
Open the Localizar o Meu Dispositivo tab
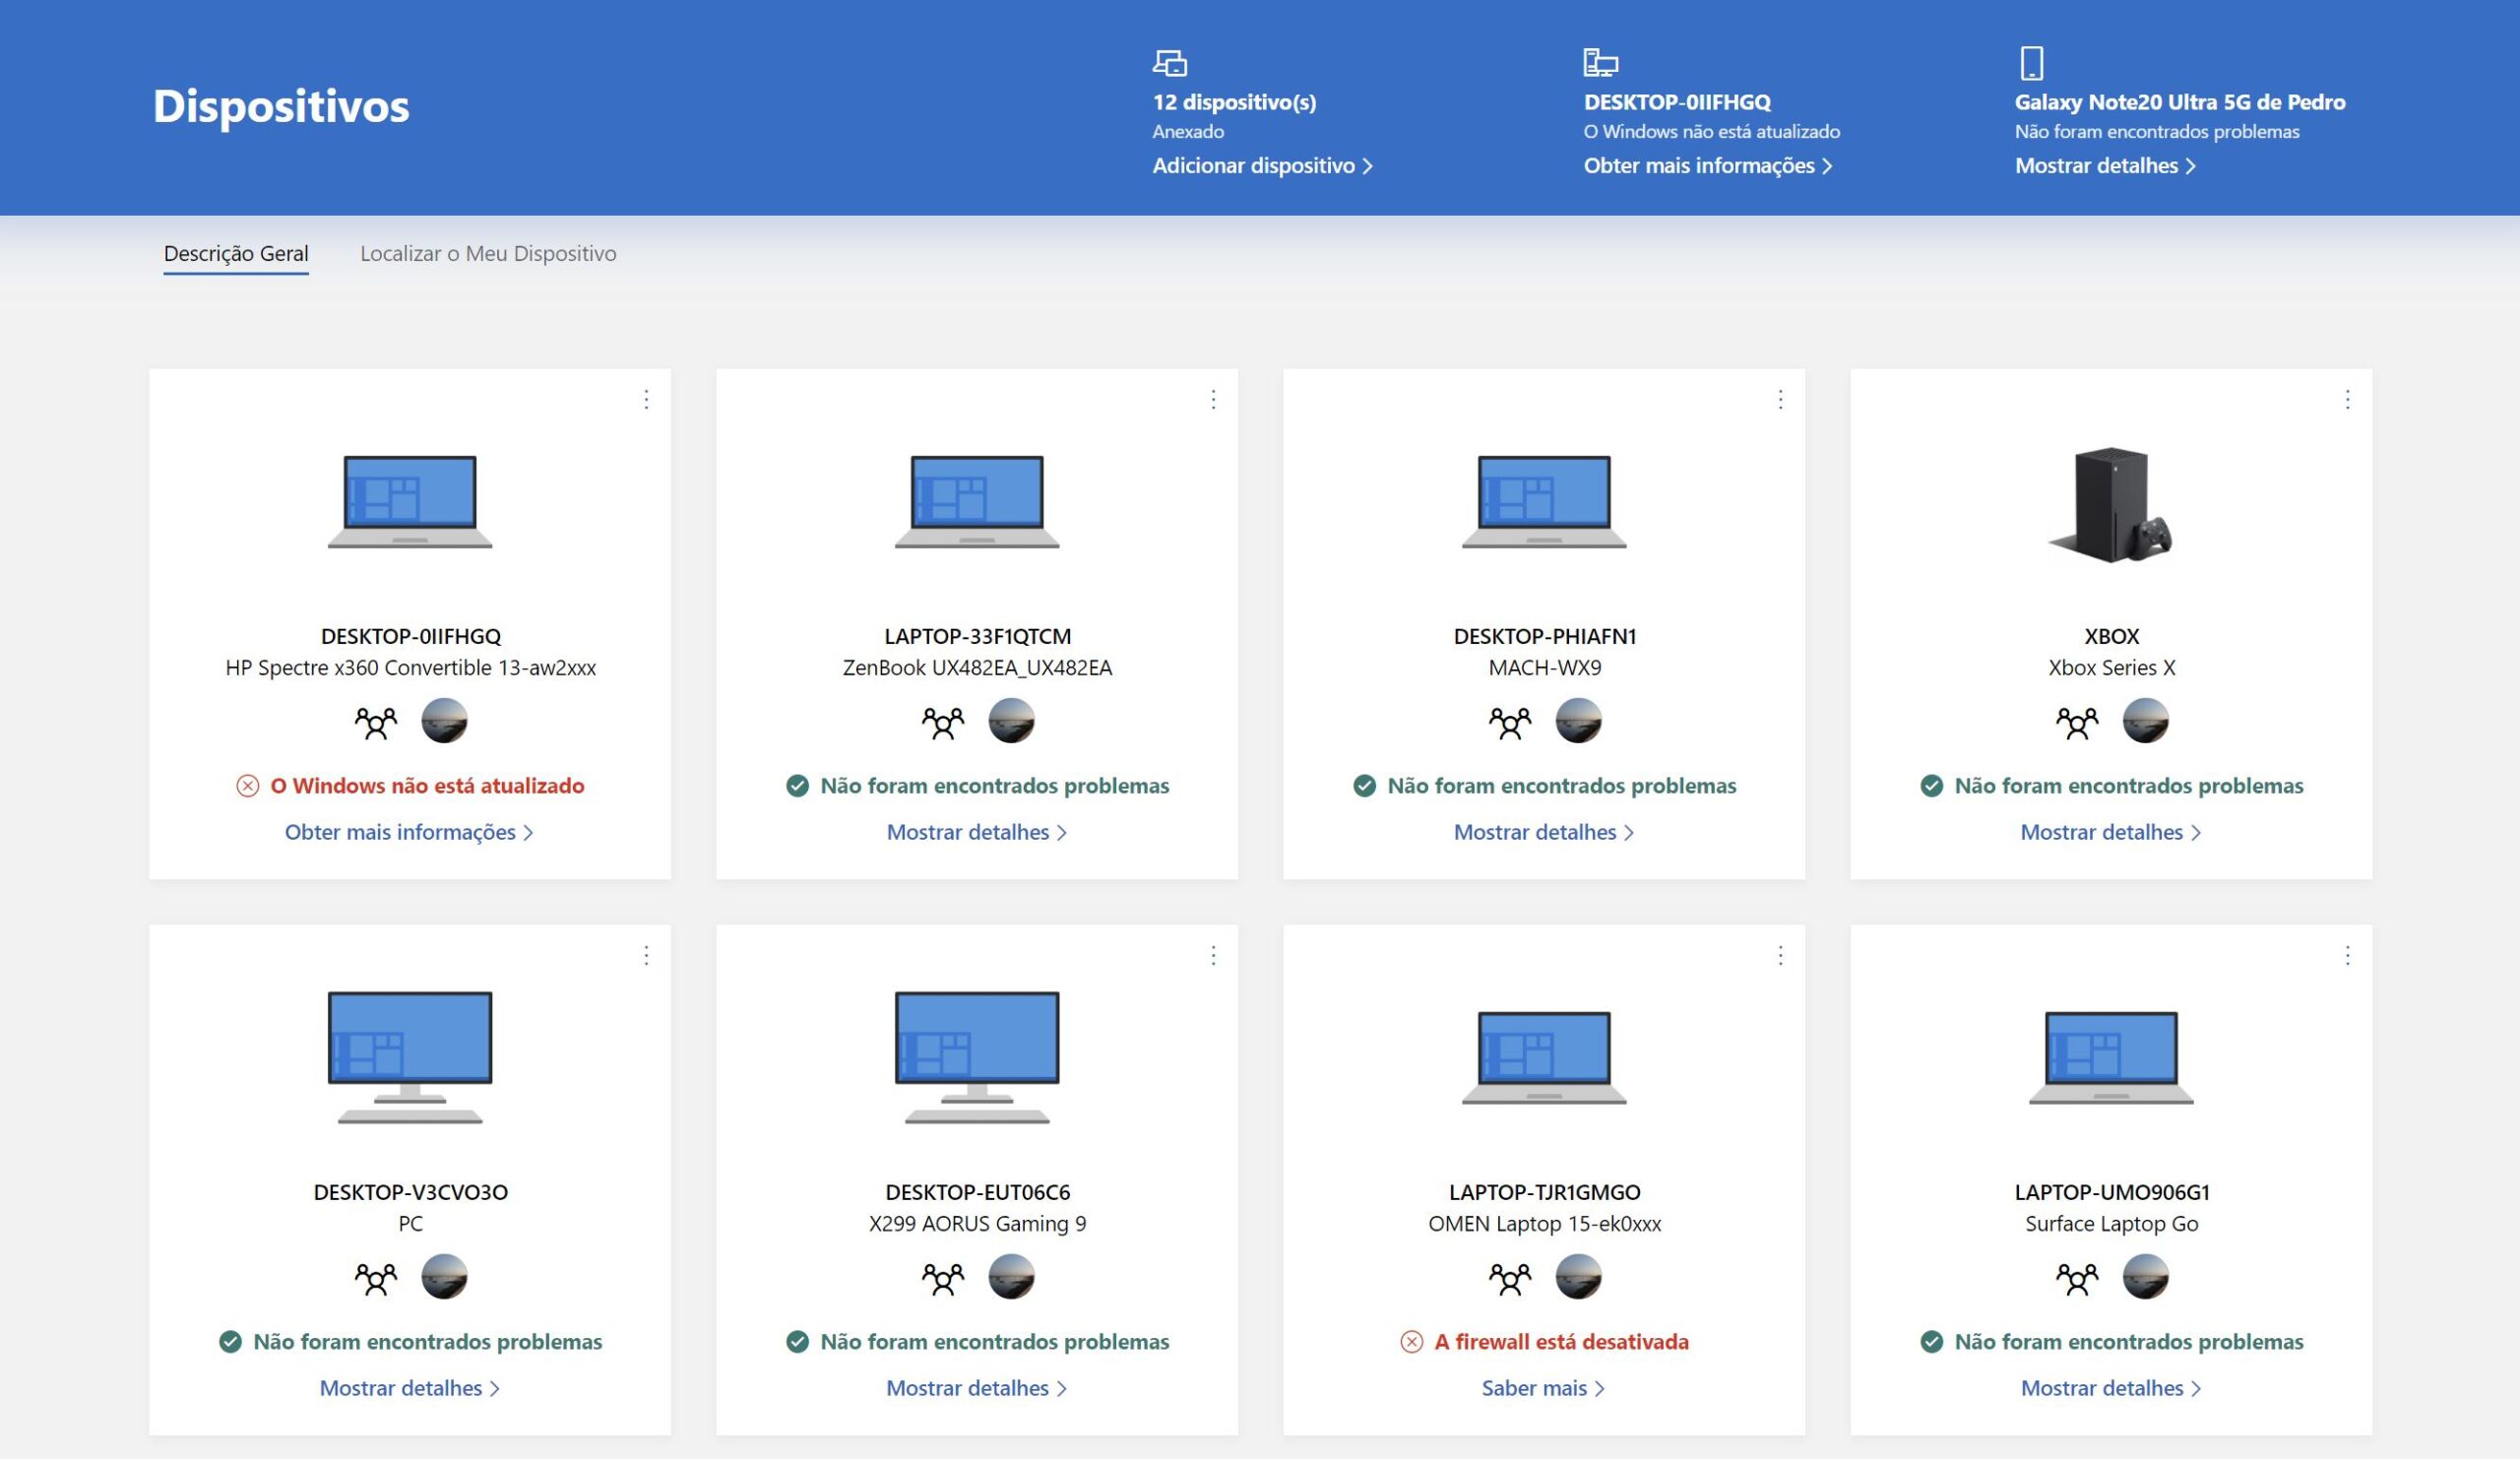coord(488,254)
